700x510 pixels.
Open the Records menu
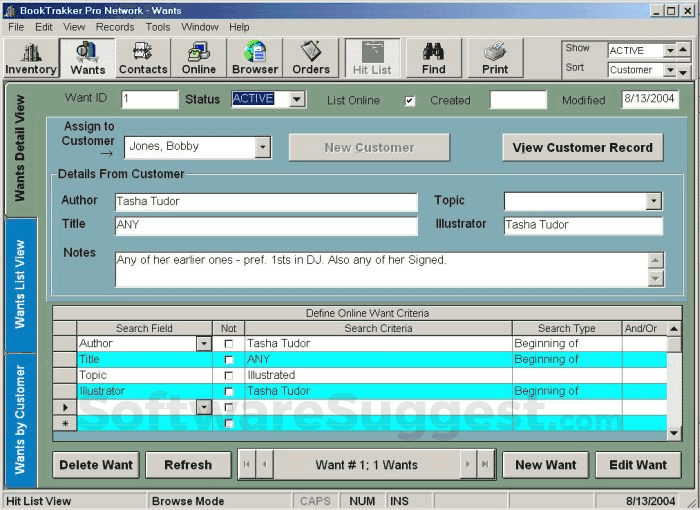[115, 27]
